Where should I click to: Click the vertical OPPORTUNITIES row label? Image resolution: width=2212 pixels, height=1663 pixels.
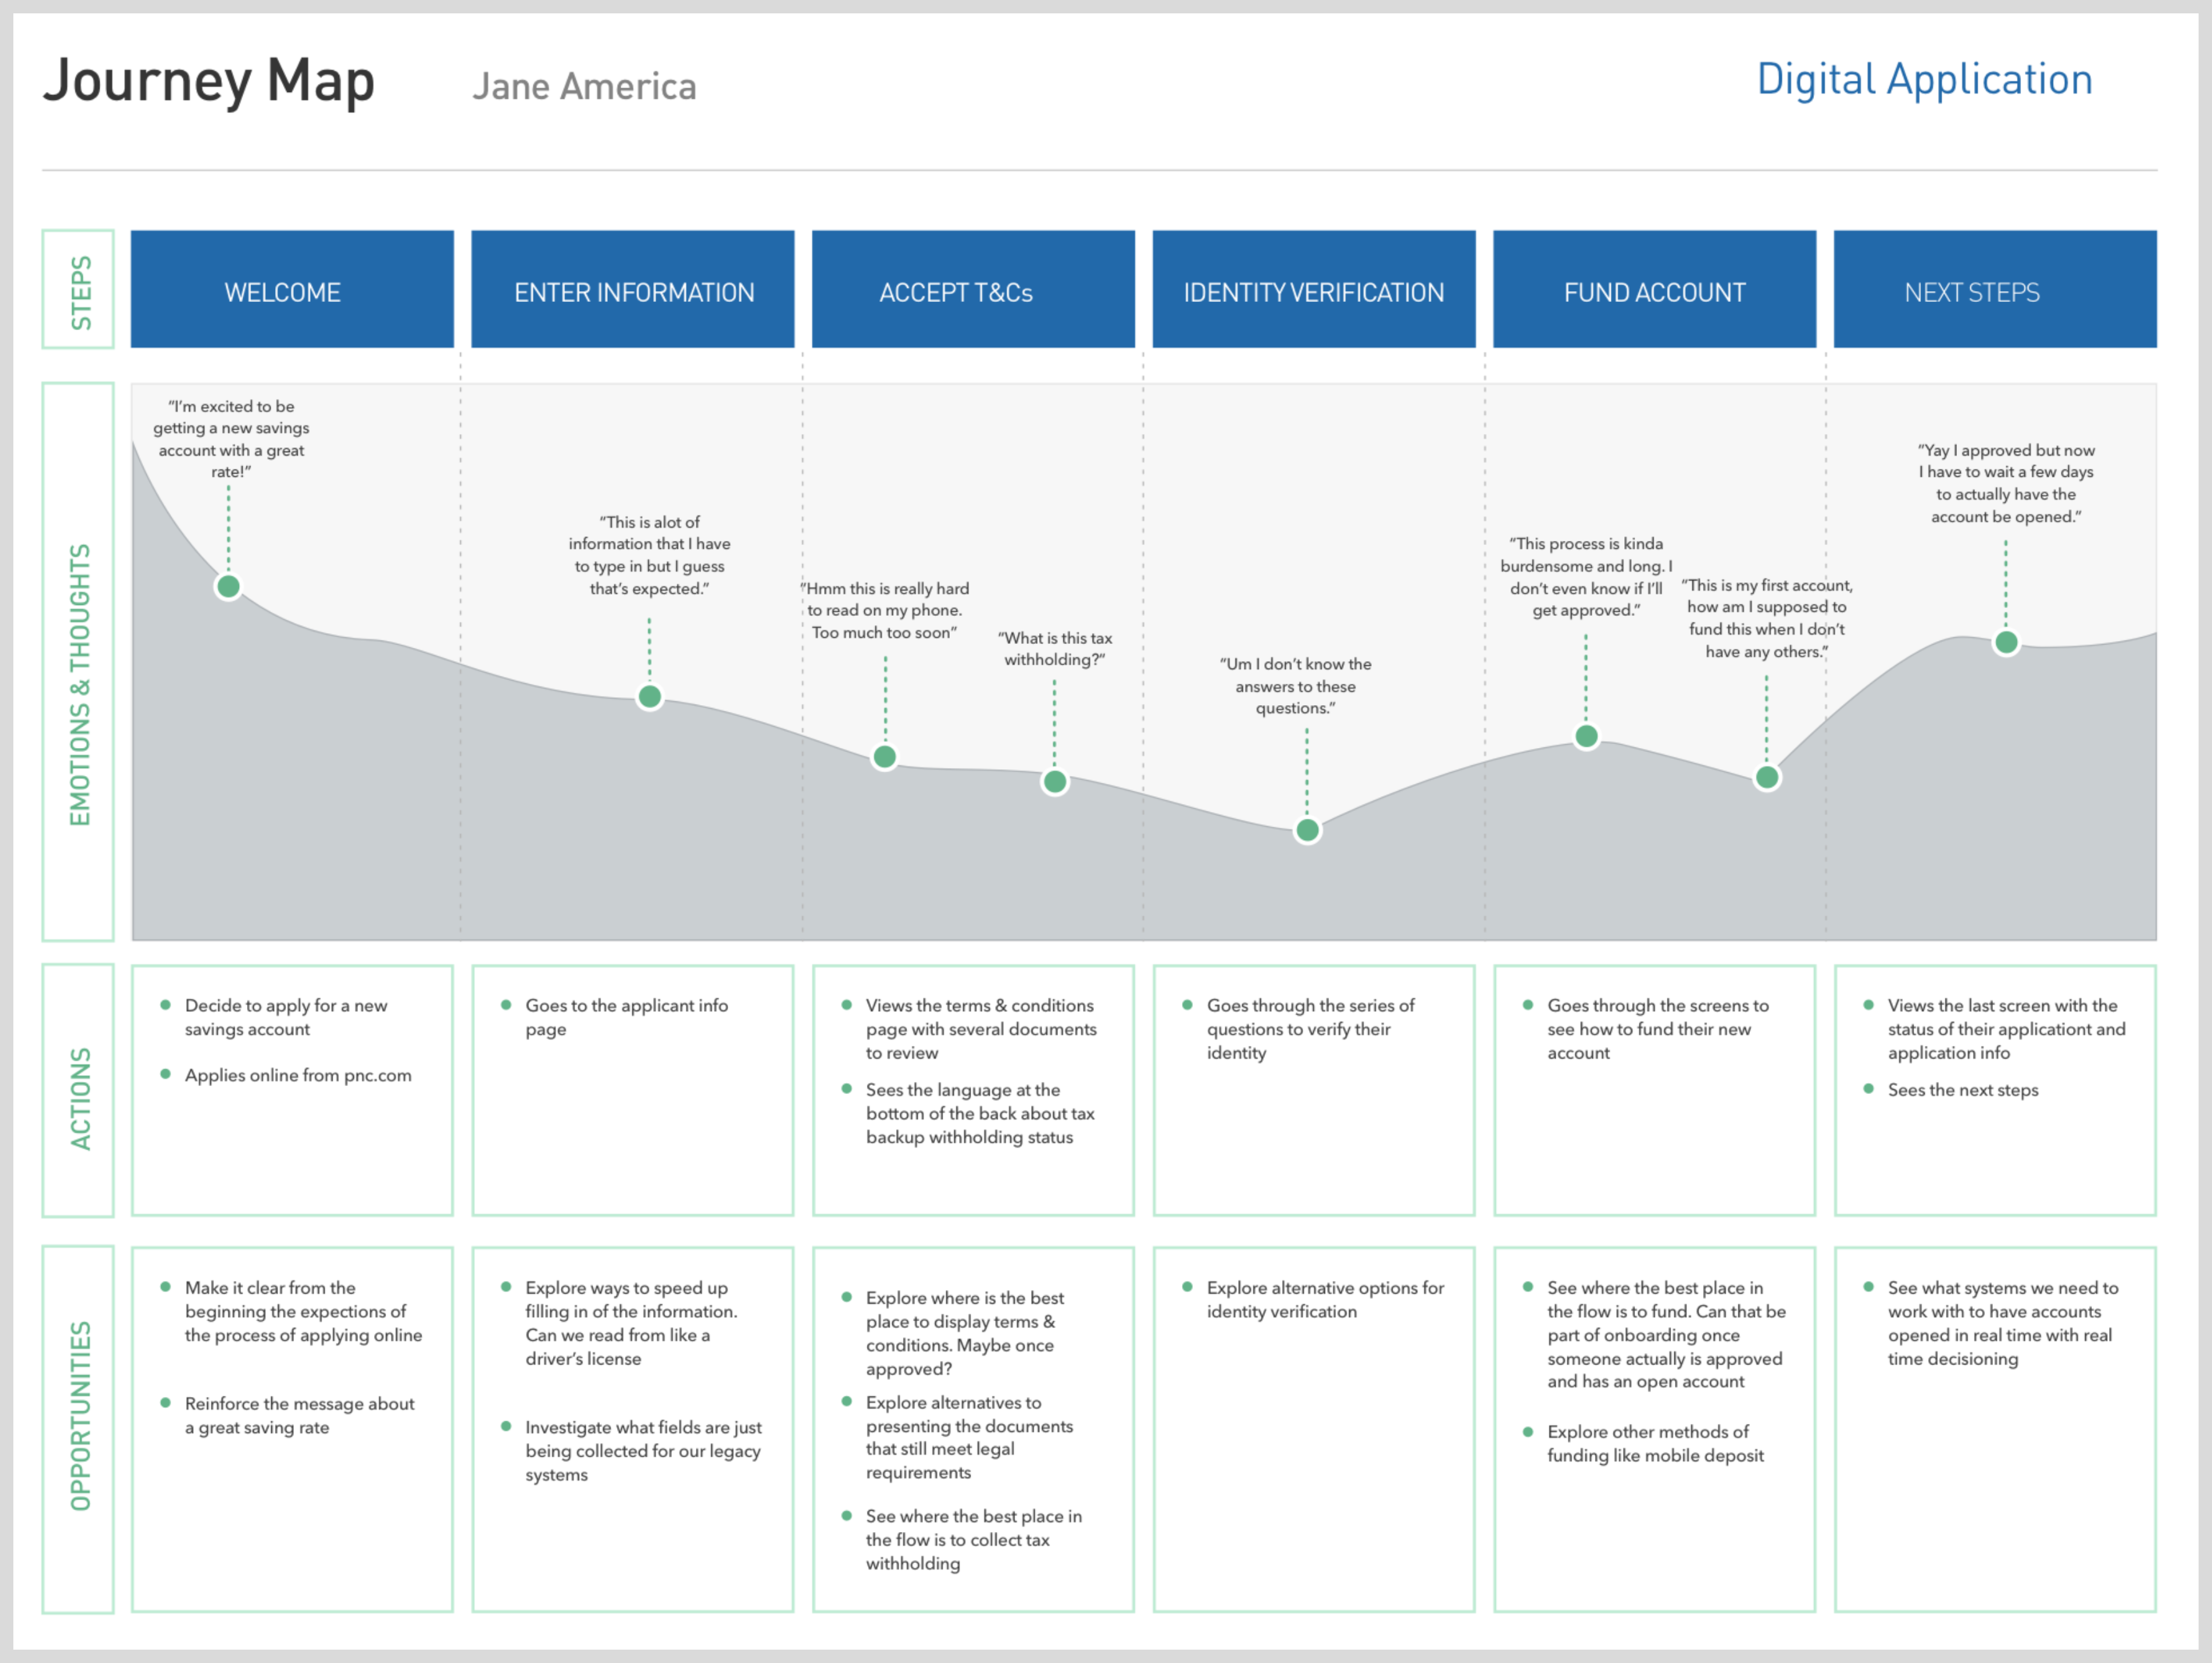coord(79,1415)
